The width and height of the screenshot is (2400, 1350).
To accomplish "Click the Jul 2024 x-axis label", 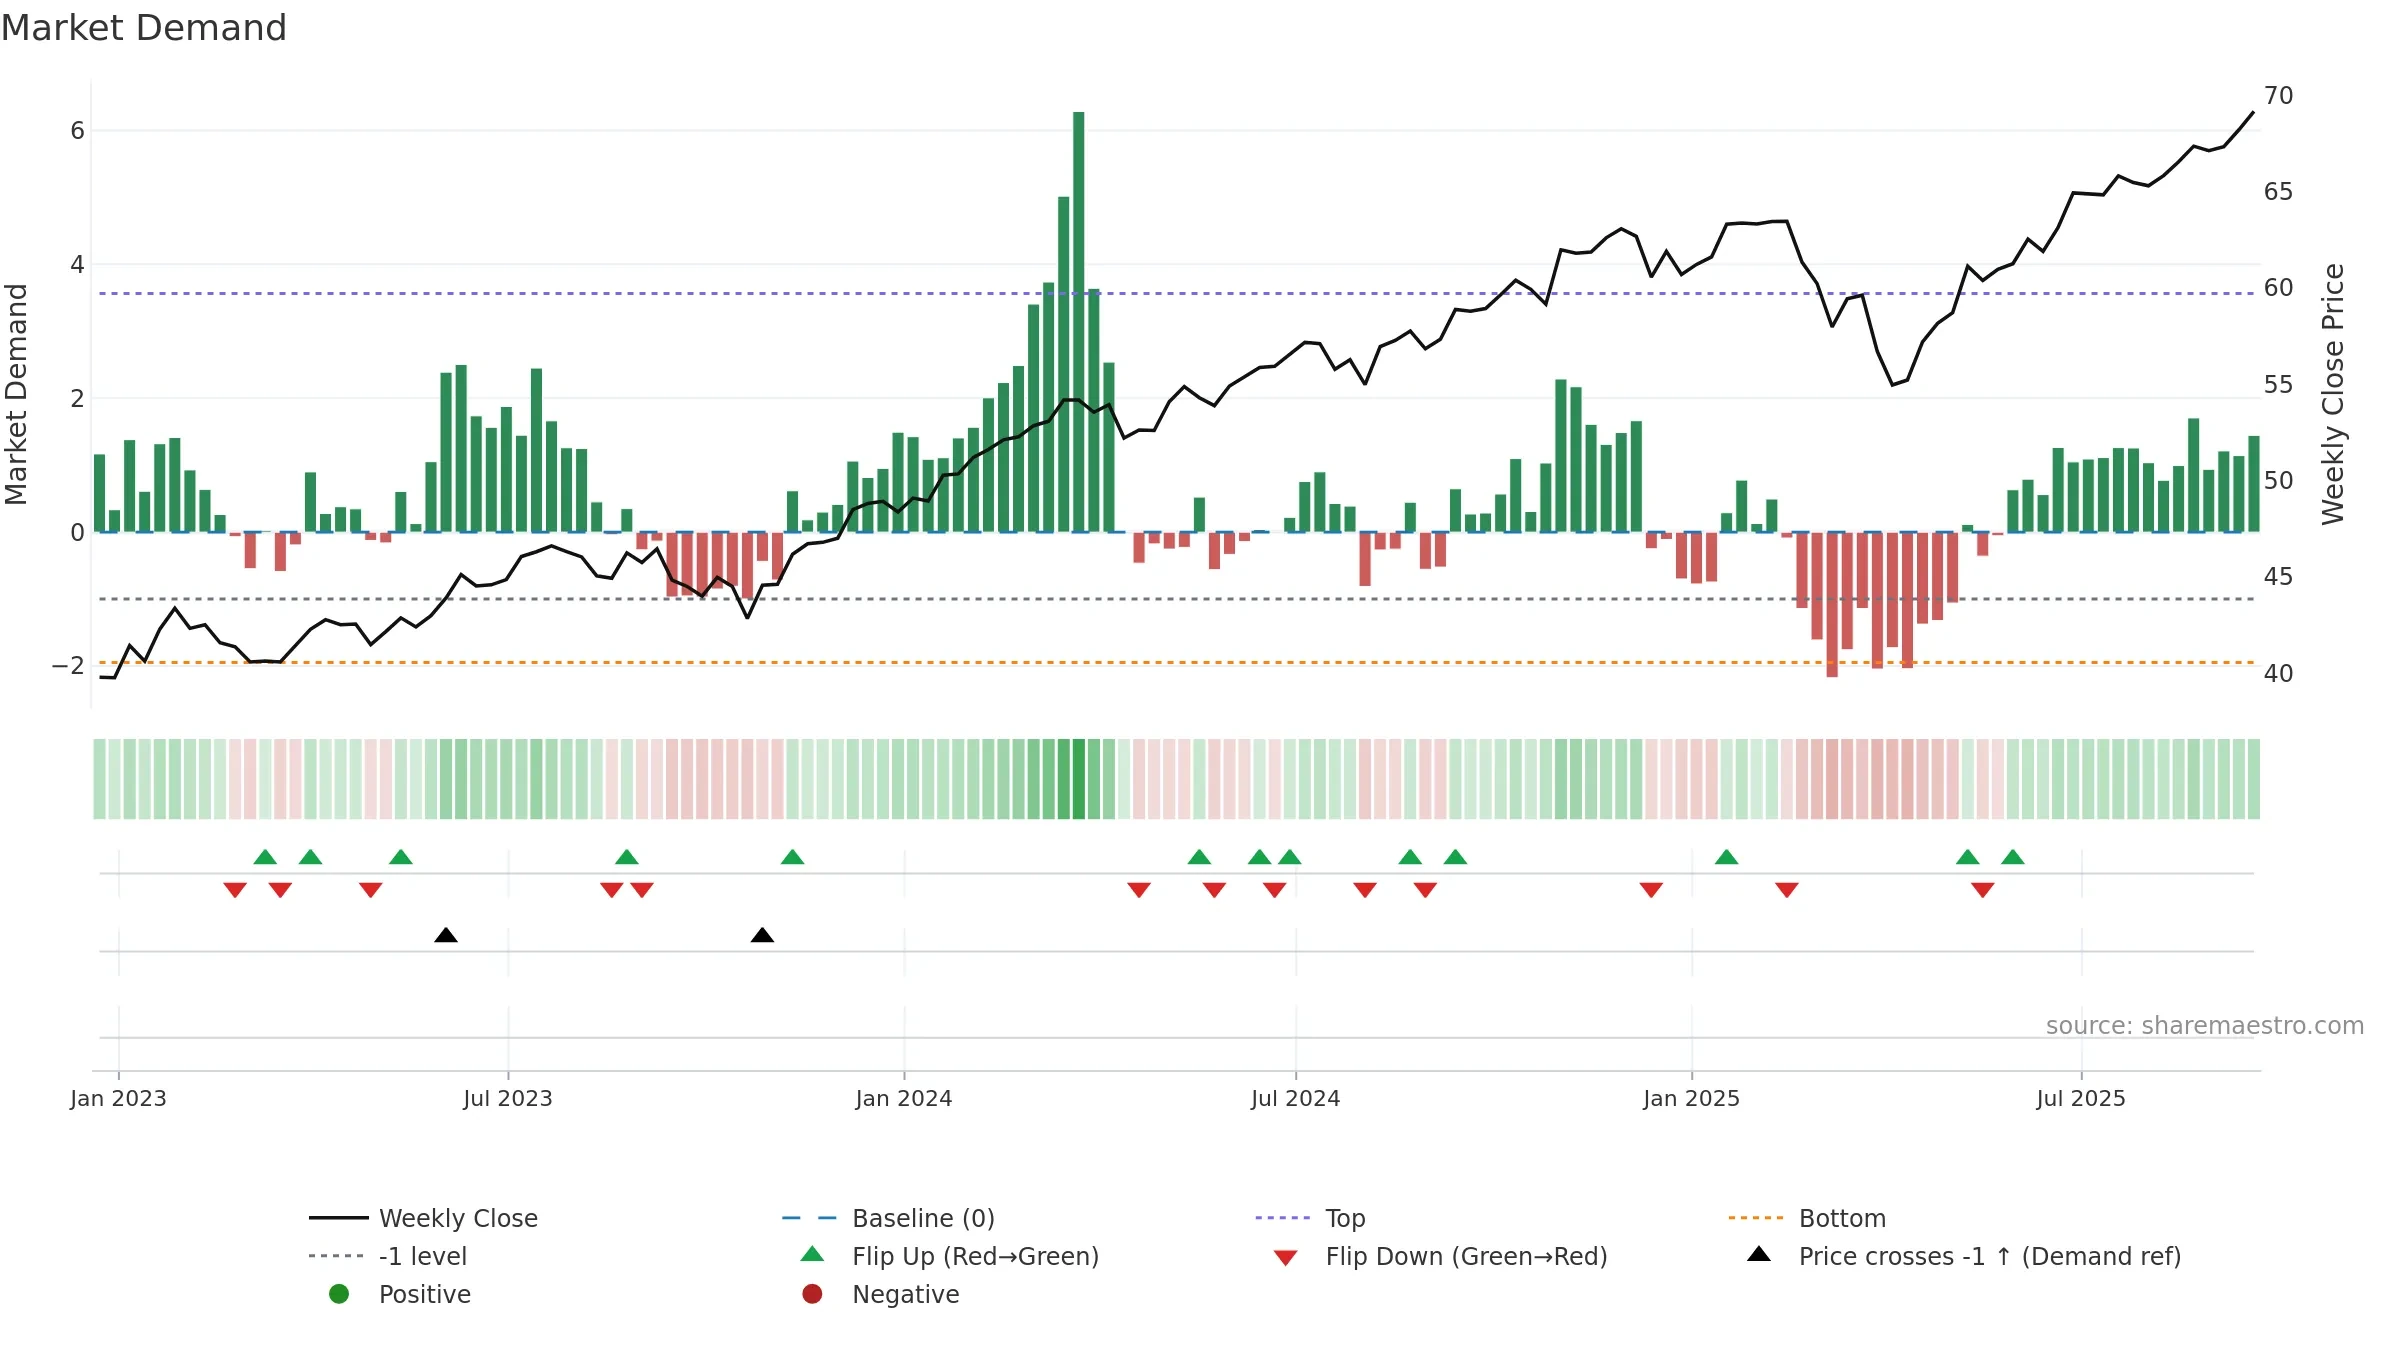I will pyautogui.click(x=1296, y=1098).
